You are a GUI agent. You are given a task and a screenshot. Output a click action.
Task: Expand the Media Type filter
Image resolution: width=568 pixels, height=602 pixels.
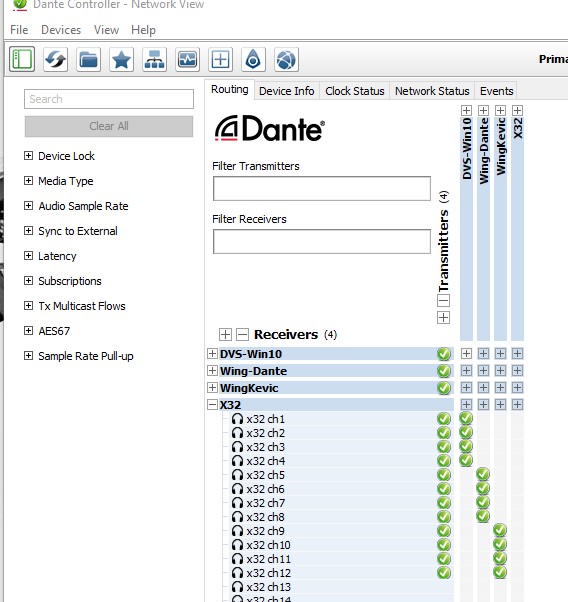click(28, 180)
